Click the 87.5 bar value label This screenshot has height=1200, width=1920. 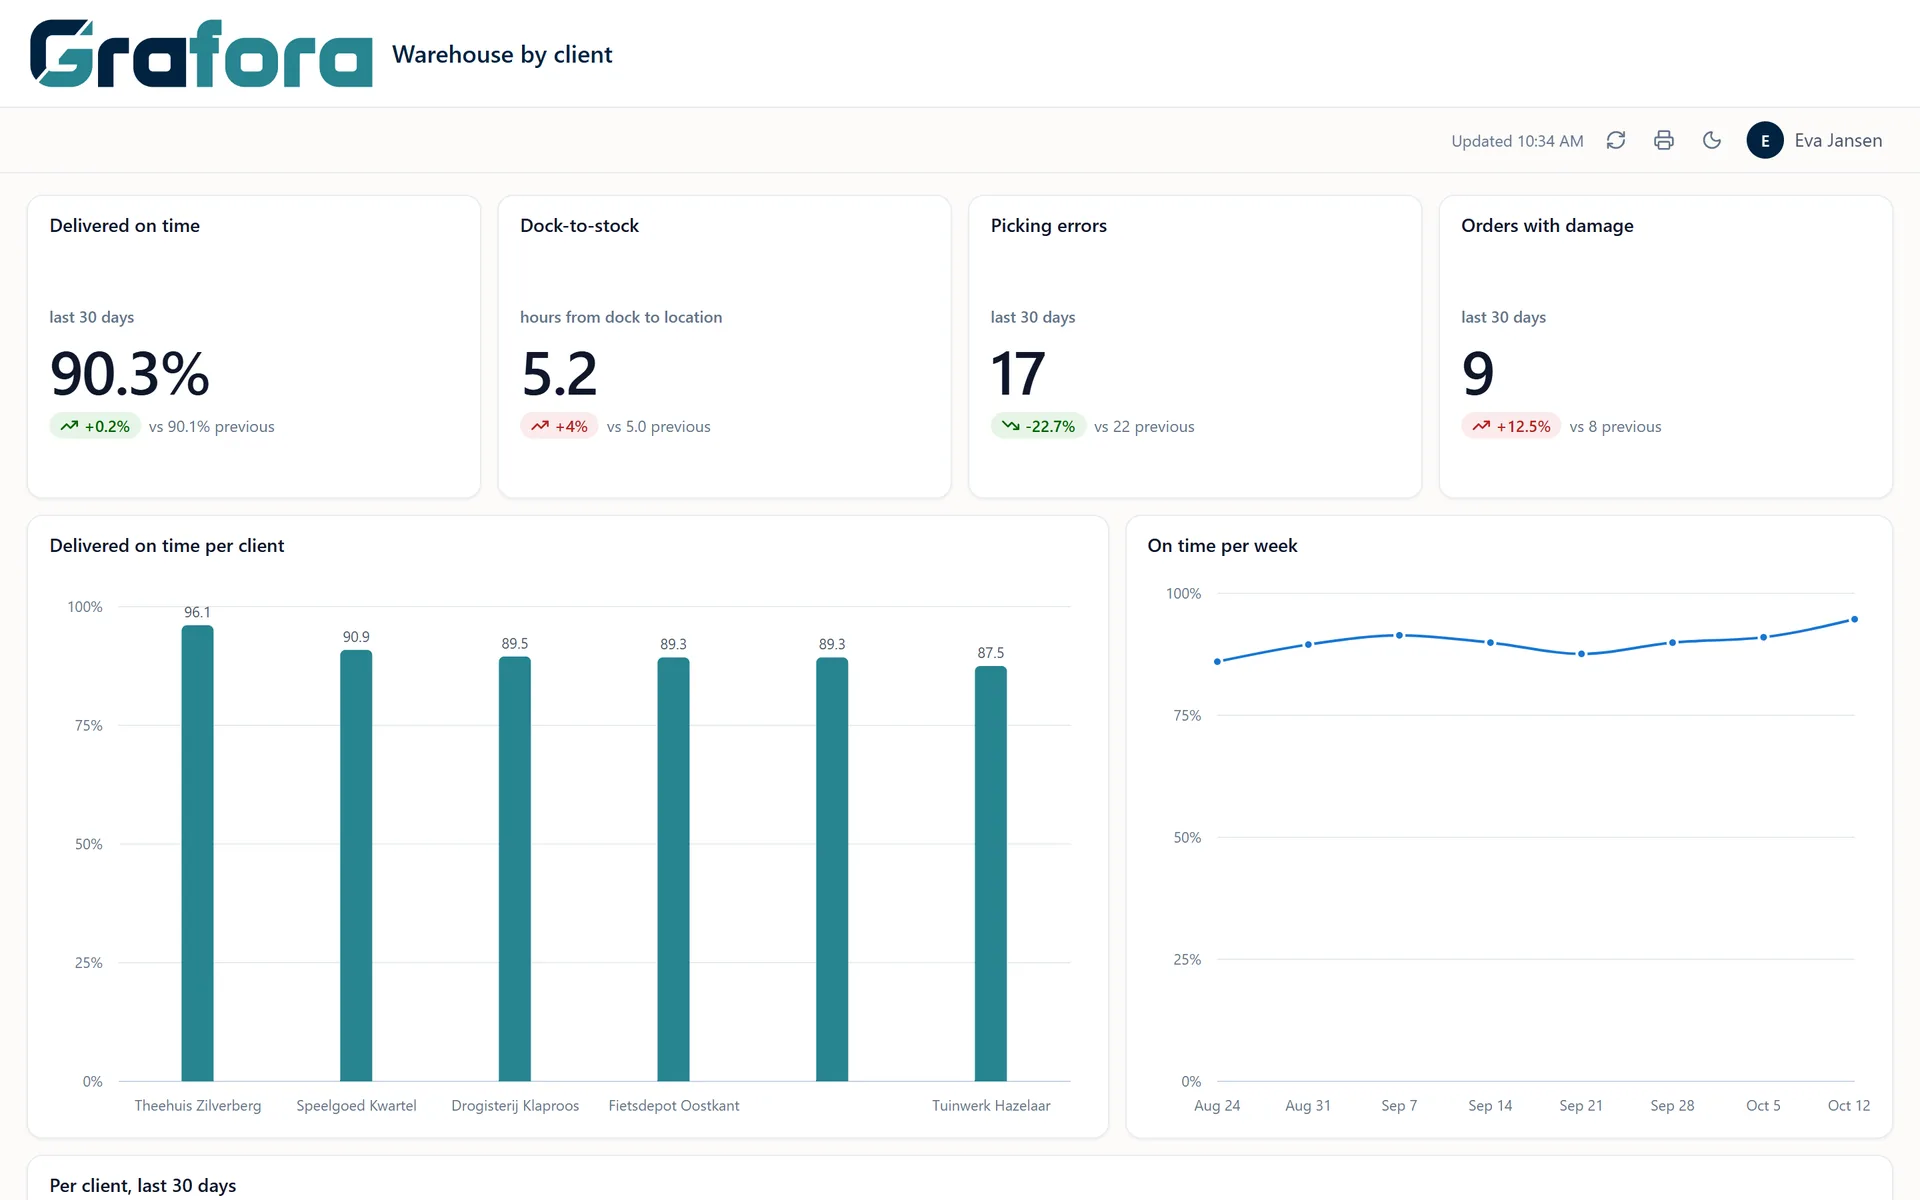[x=991, y=653]
